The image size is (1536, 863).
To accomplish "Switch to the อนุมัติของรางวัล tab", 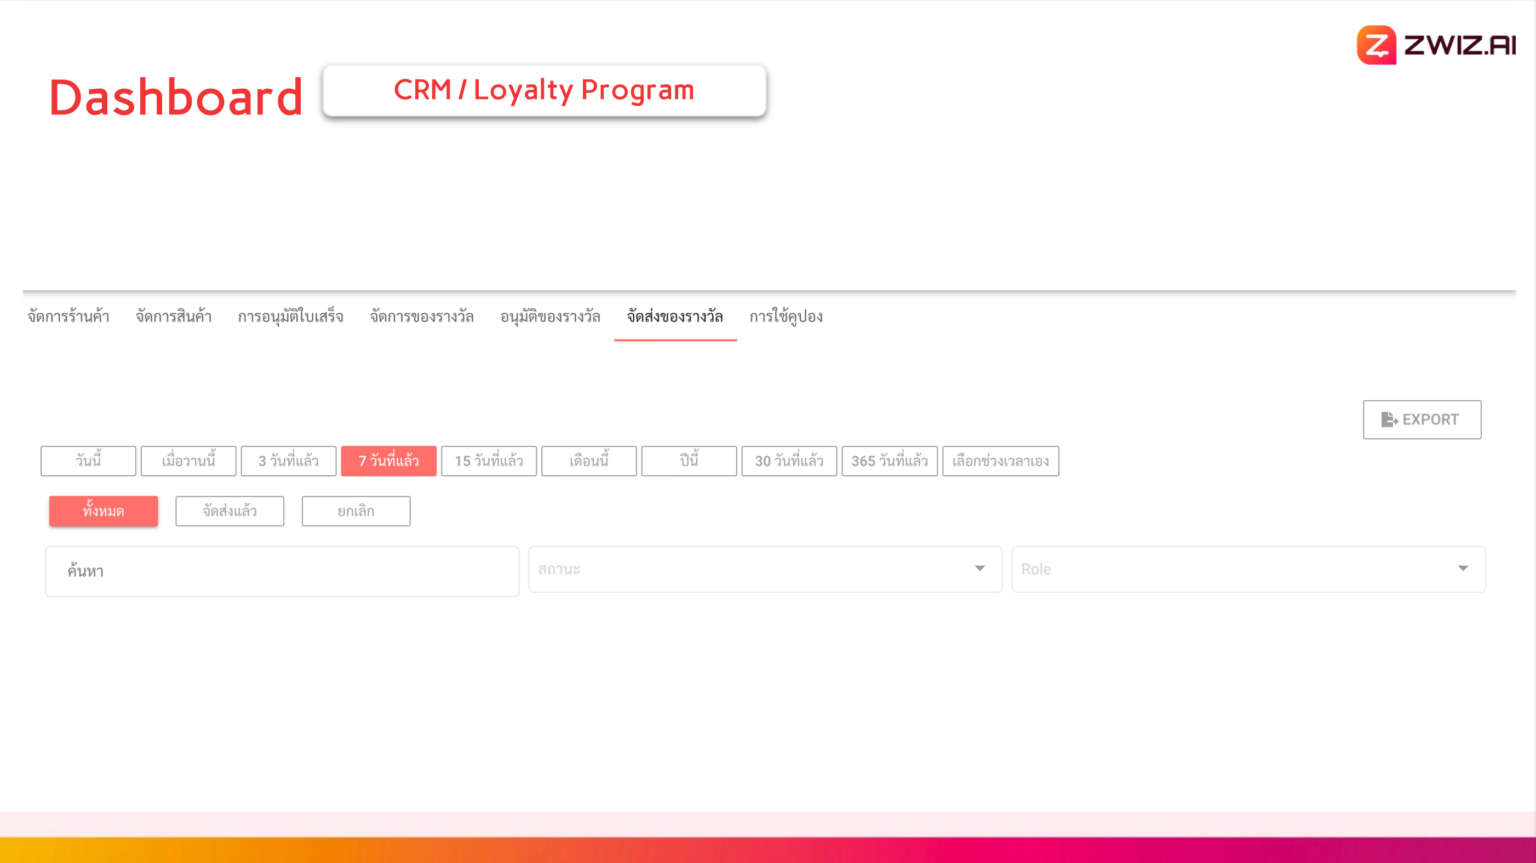I will click(550, 316).
